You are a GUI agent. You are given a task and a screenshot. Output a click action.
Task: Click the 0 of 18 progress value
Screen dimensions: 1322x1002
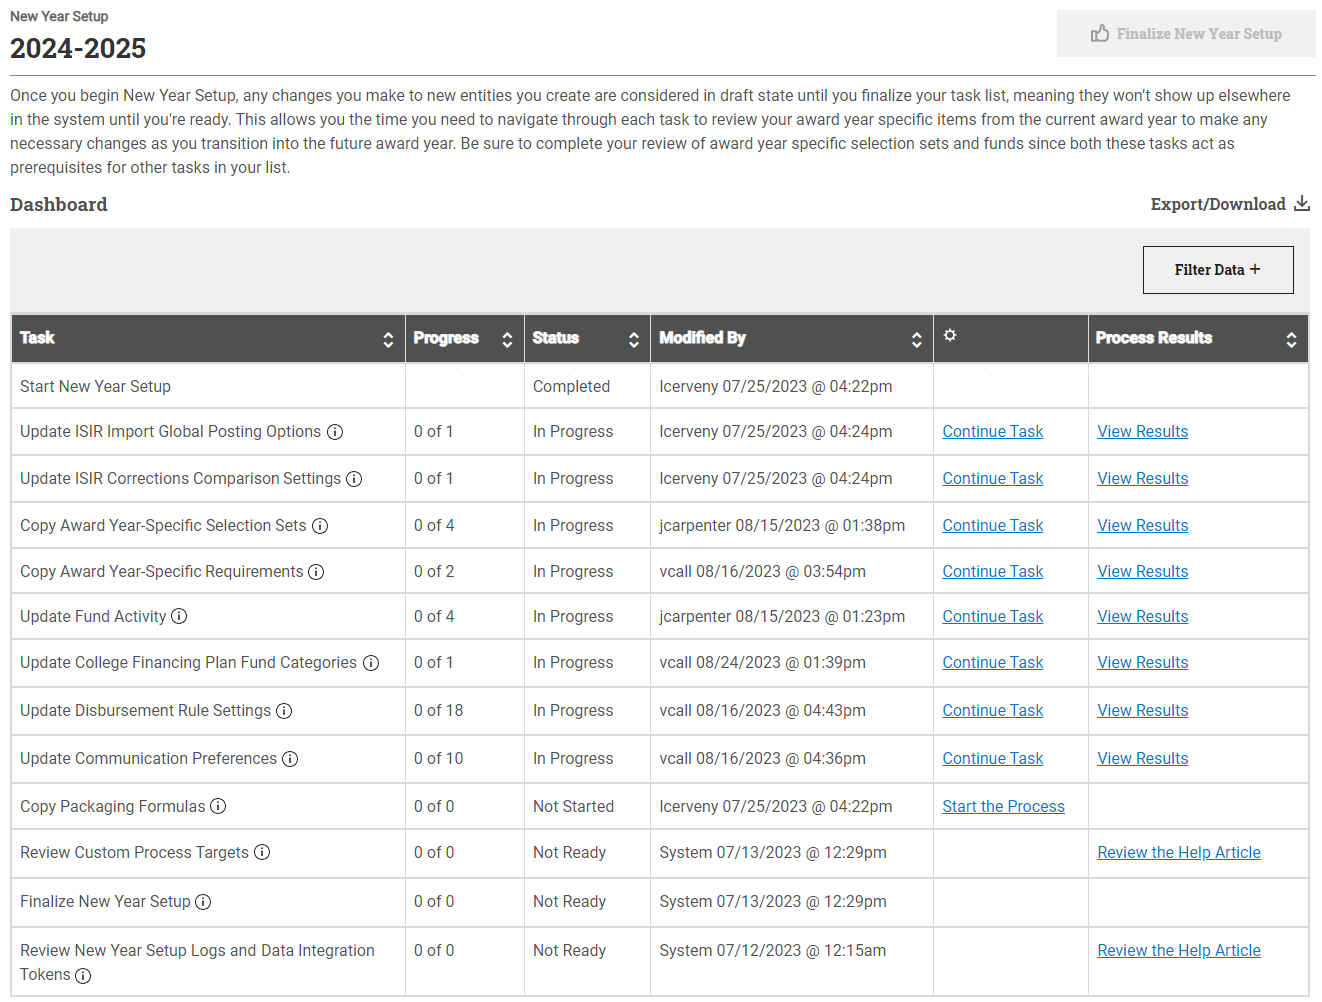[438, 711]
